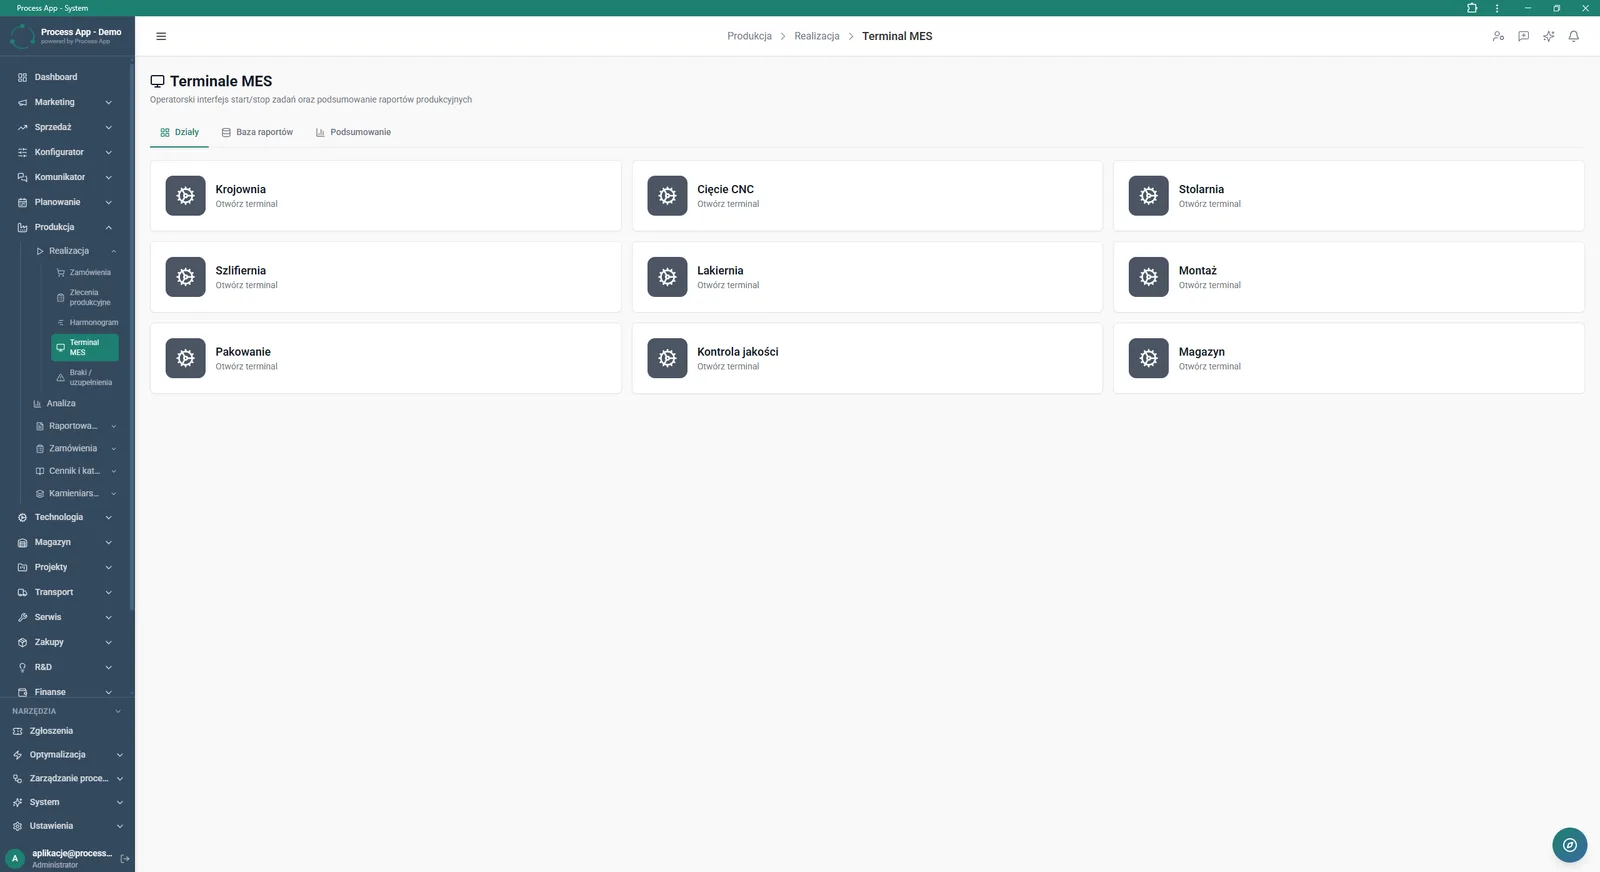Expand the Komunikator menu
The image size is (1600, 872).
click(x=66, y=177)
